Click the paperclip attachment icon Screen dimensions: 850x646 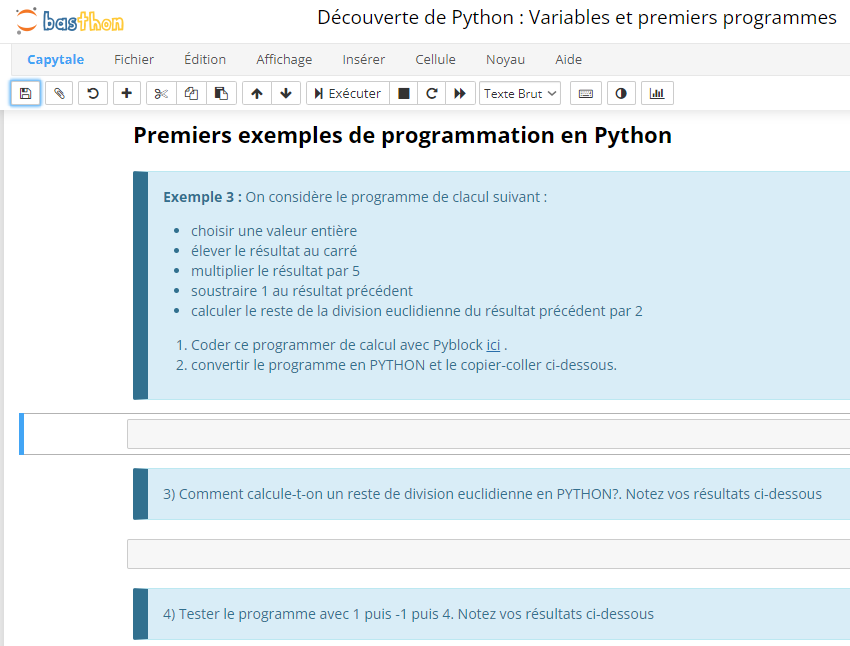coord(59,93)
